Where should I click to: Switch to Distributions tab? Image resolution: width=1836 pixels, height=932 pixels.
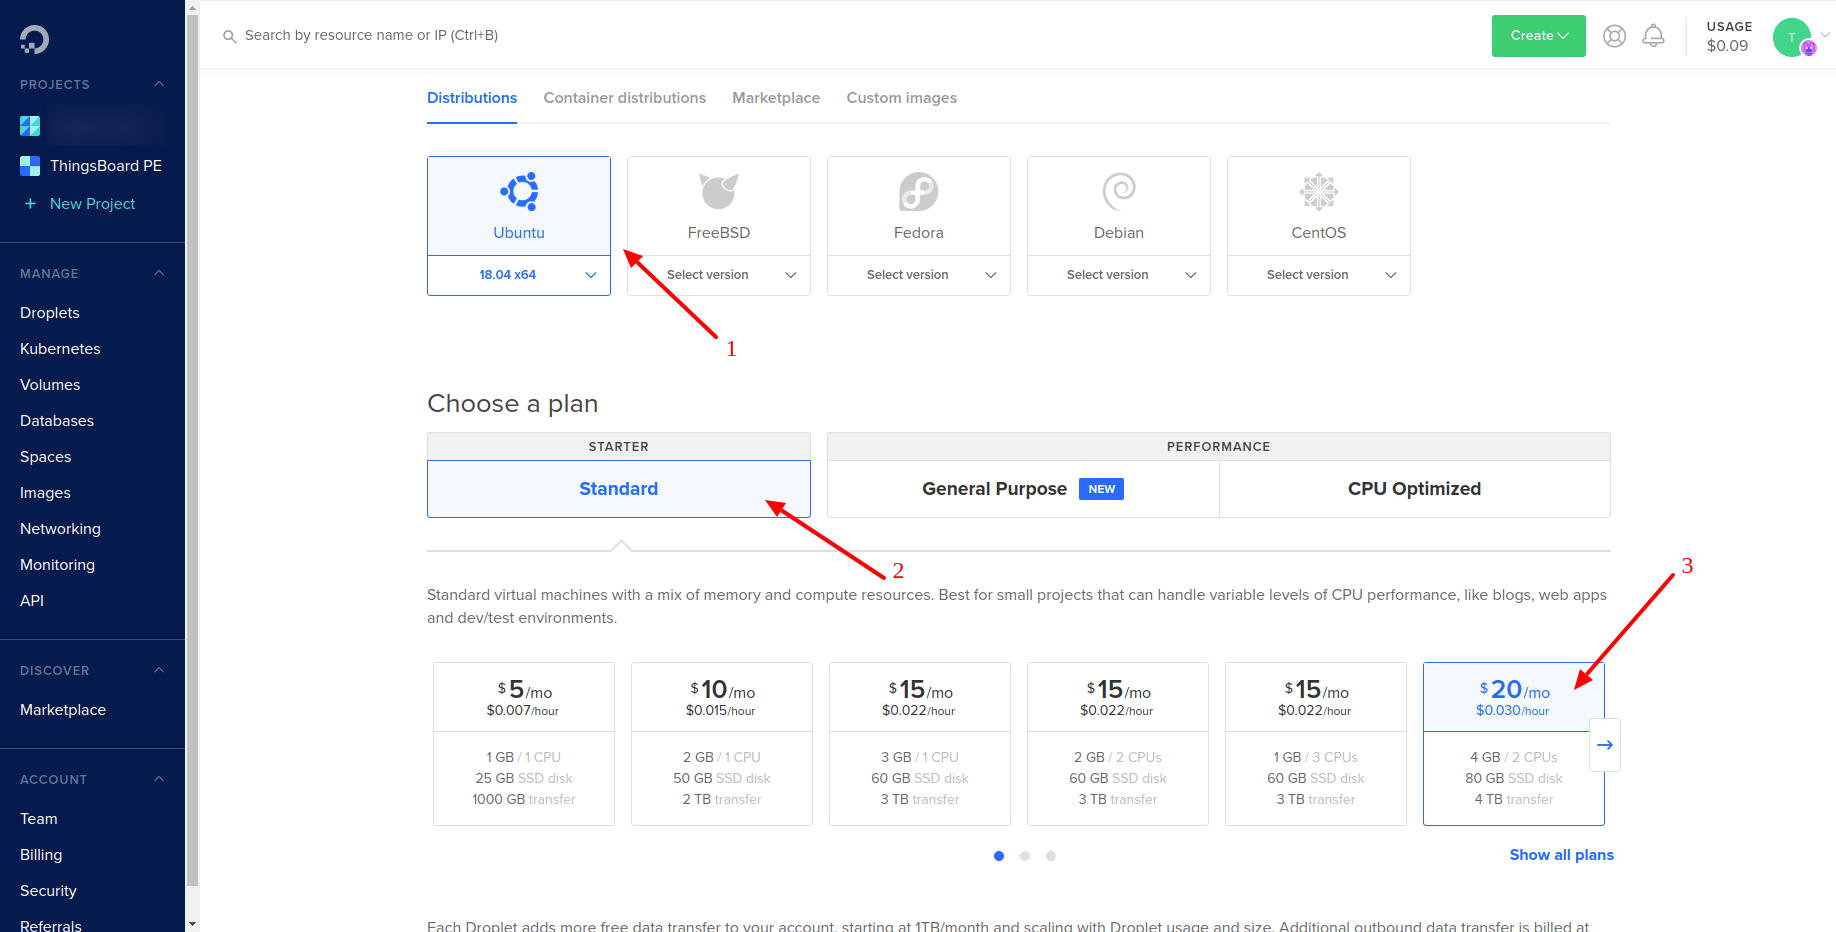(472, 98)
